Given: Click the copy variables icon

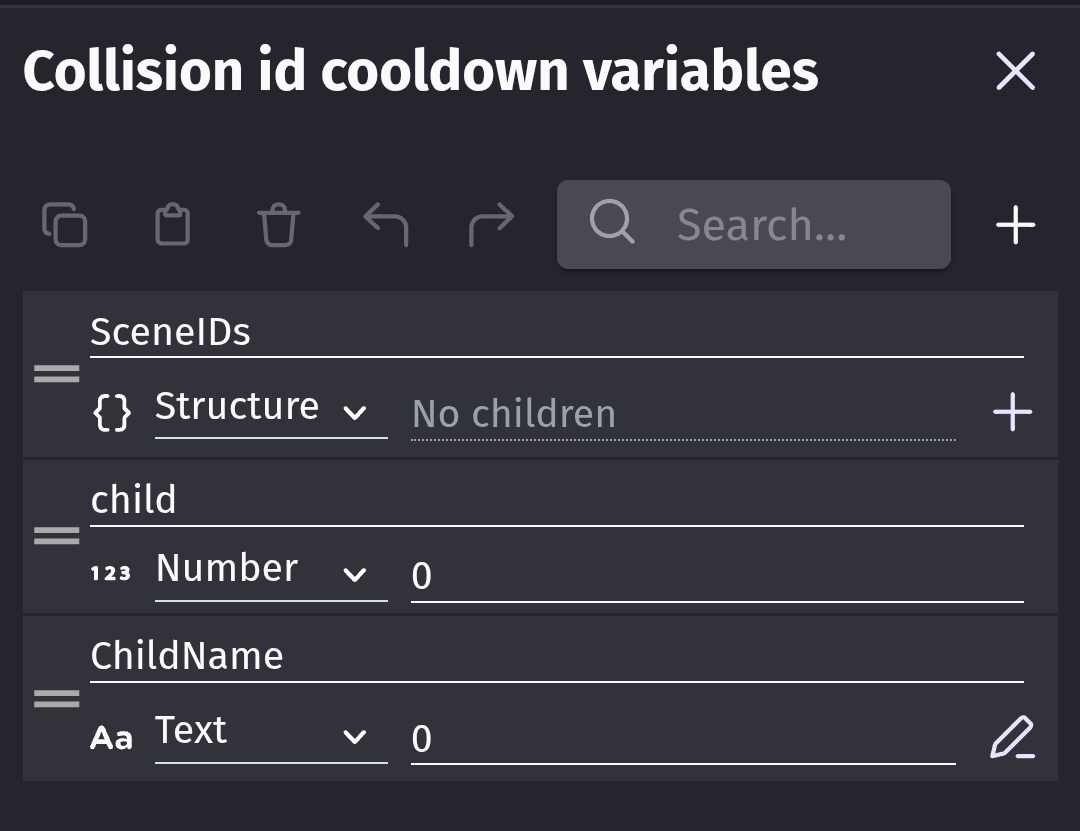Looking at the screenshot, I should 65,224.
